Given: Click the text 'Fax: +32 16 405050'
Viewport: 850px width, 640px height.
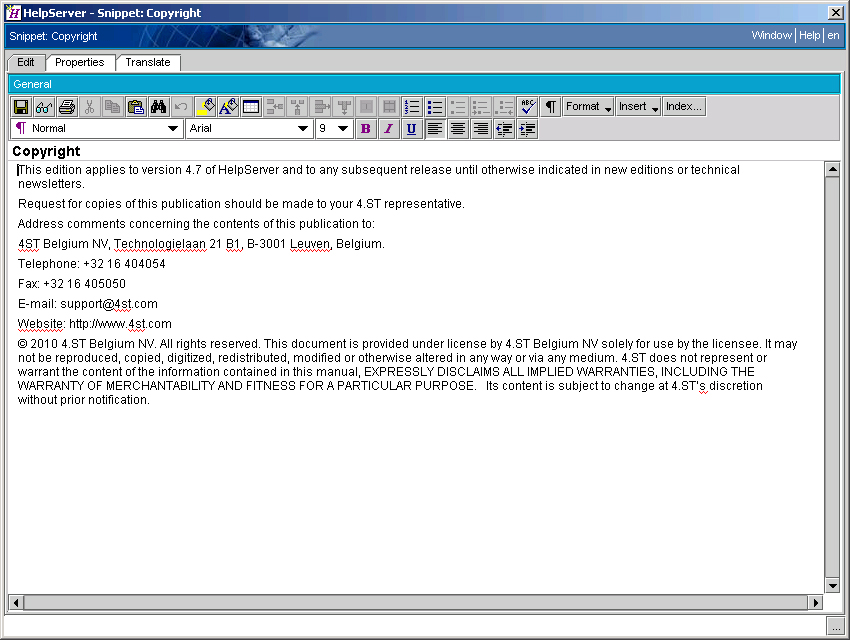Looking at the screenshot, I should click(x=72, y=284).
